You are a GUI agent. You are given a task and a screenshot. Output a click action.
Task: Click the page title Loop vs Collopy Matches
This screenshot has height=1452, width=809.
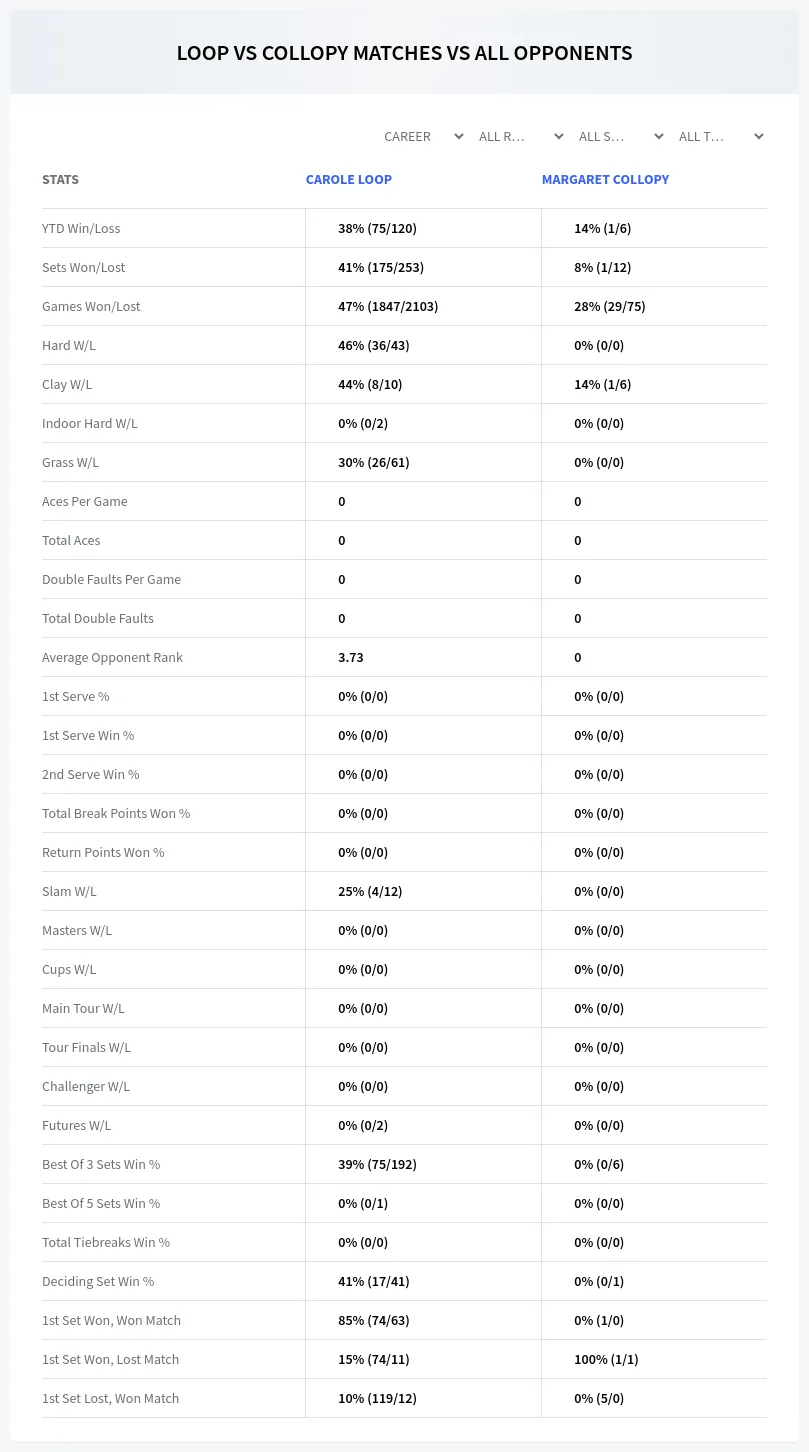pos(404,53)
